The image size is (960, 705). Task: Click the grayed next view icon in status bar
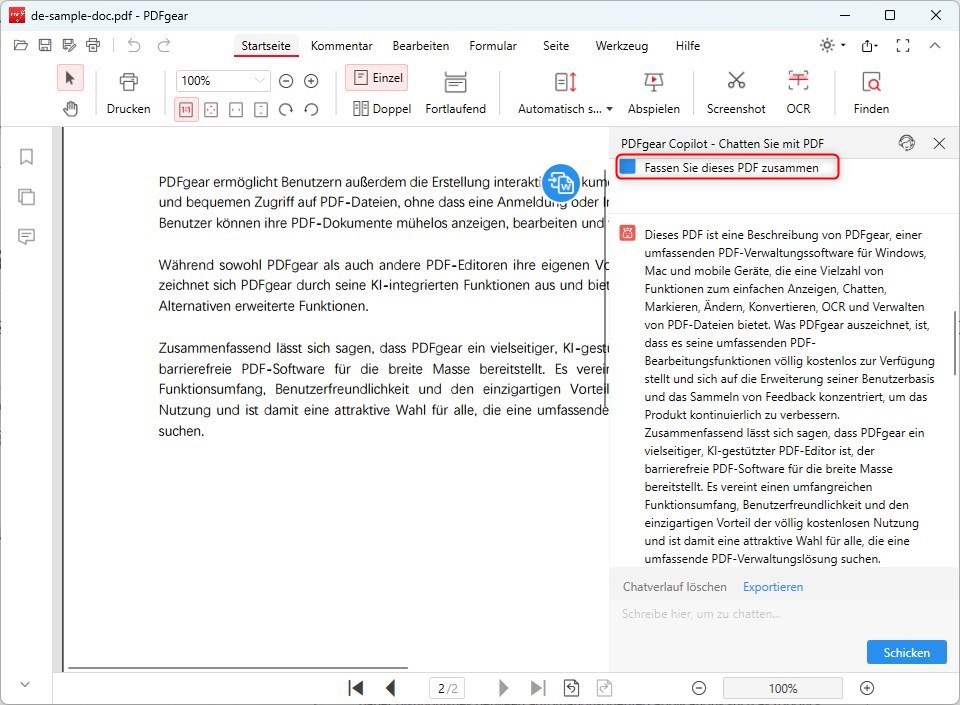(604, 688)
